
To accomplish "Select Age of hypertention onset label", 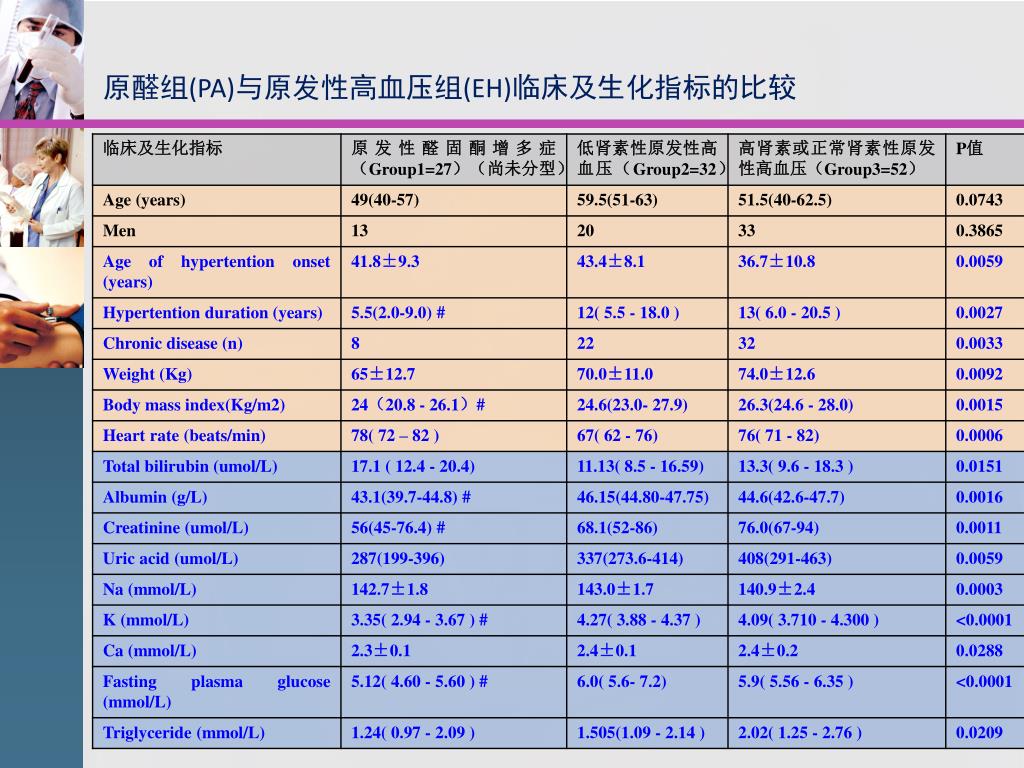I will coord(216,272).
